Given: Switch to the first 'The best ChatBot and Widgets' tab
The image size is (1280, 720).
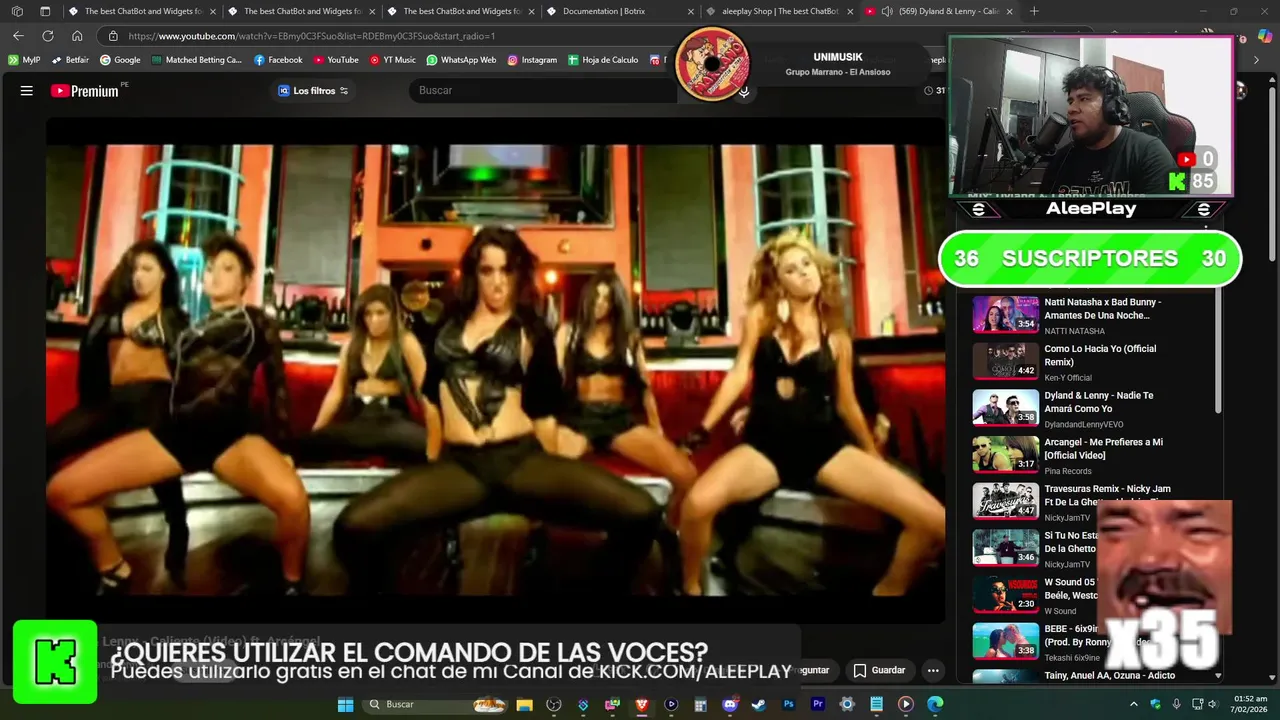Looking at the screenshot, I should [143, 11].
